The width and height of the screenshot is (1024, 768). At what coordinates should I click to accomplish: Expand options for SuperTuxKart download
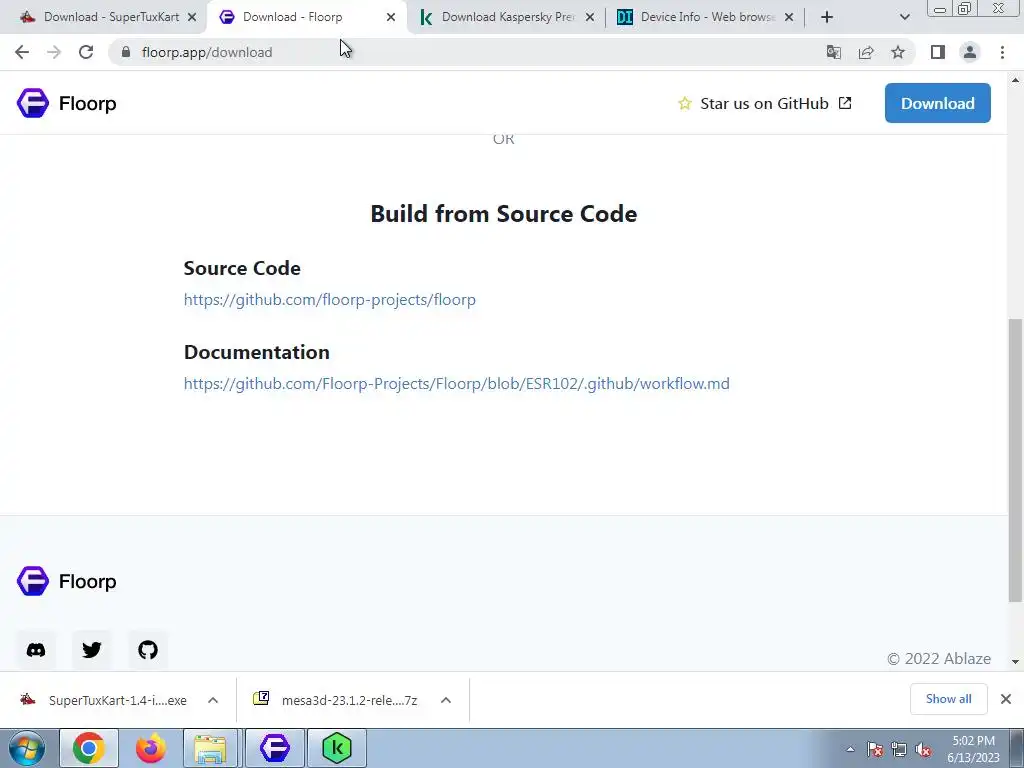pos(213,700)
